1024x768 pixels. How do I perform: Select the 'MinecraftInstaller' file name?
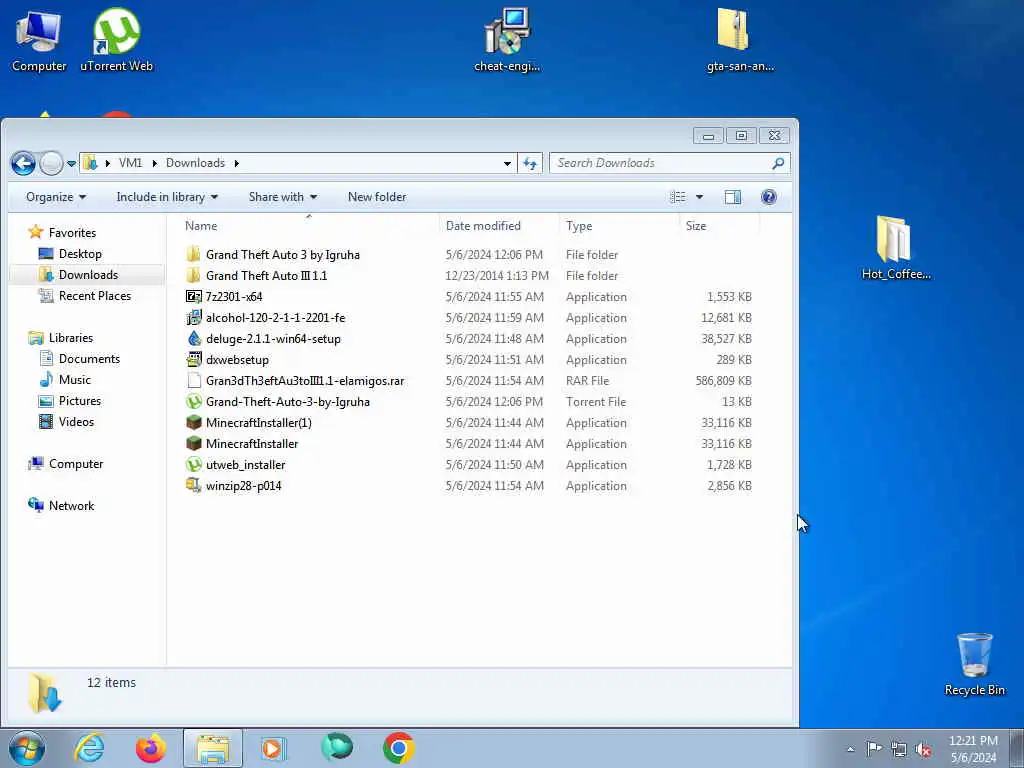[252, 443]
